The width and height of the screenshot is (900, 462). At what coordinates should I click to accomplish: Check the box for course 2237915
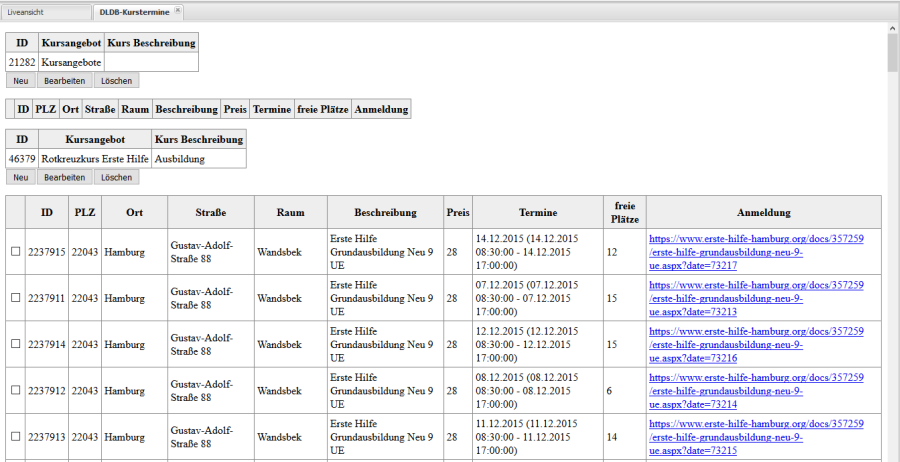pyautogui.click(x=15, y=252)
